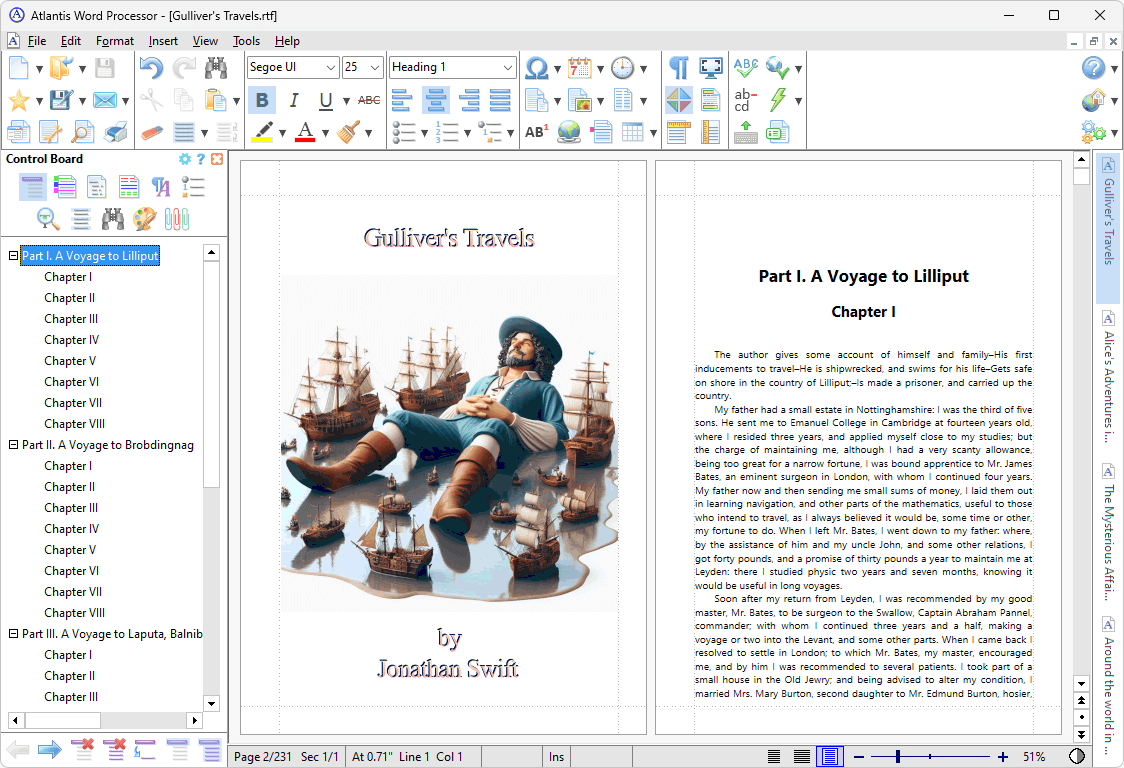The image size is (1124, 768).
Task: Open the Clip Bank paperclips panel
Action: pyautogui.click(x=177, y=218)
